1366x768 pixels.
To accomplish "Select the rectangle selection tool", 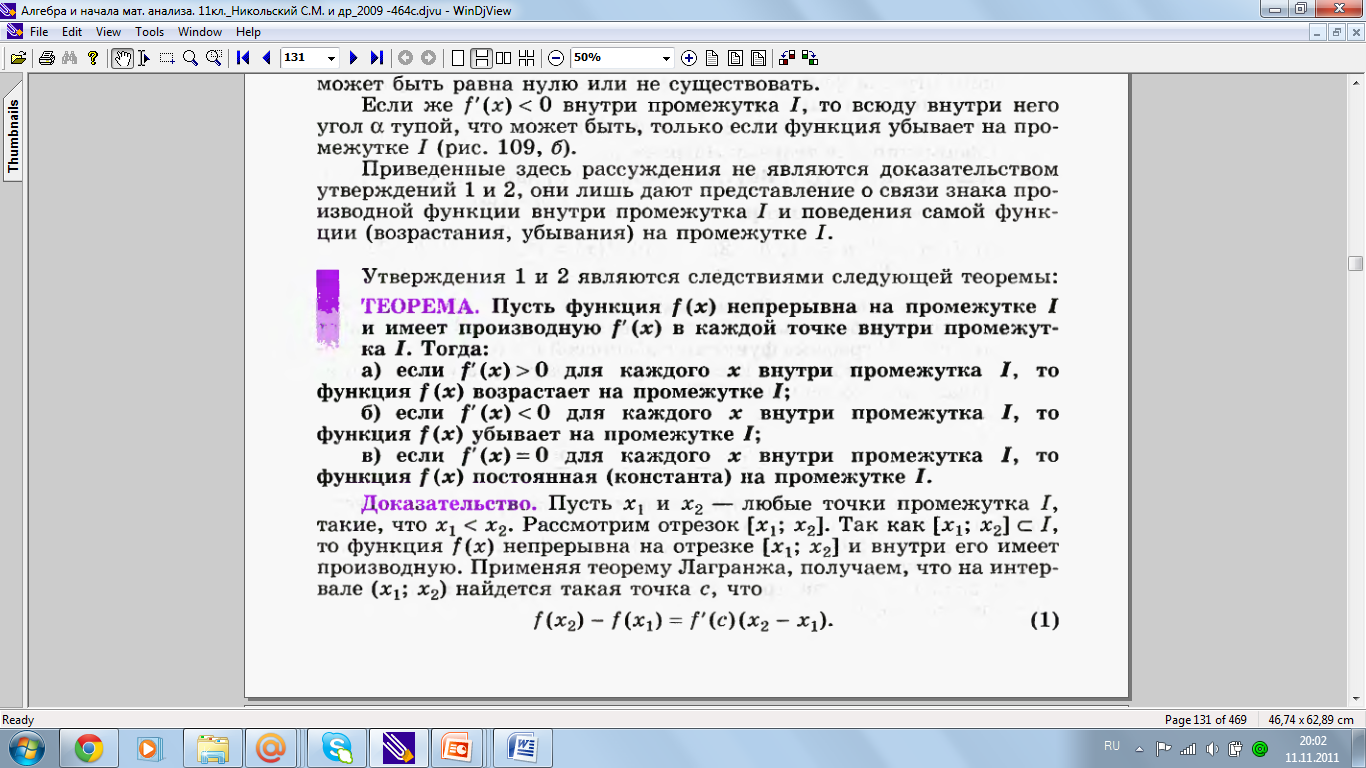I will pyautogui.click(x=167, y=58).
